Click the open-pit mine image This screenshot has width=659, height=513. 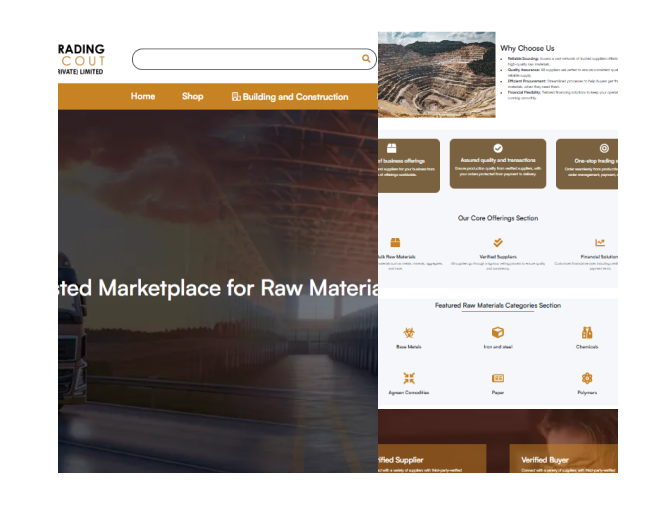click(436, 75)
